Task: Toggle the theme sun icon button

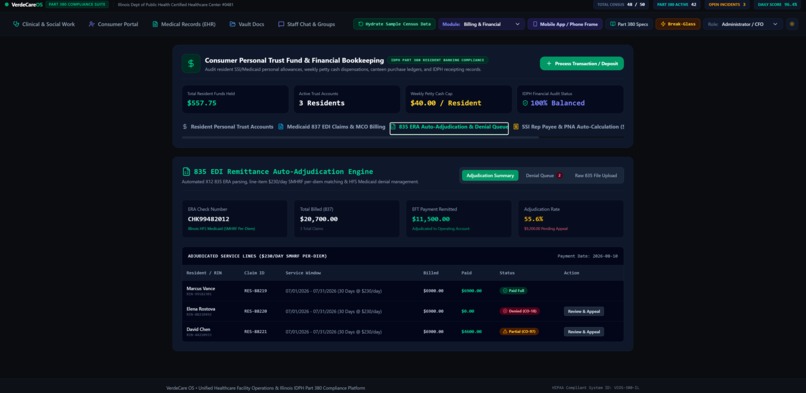Action: [x=792, y=24]
